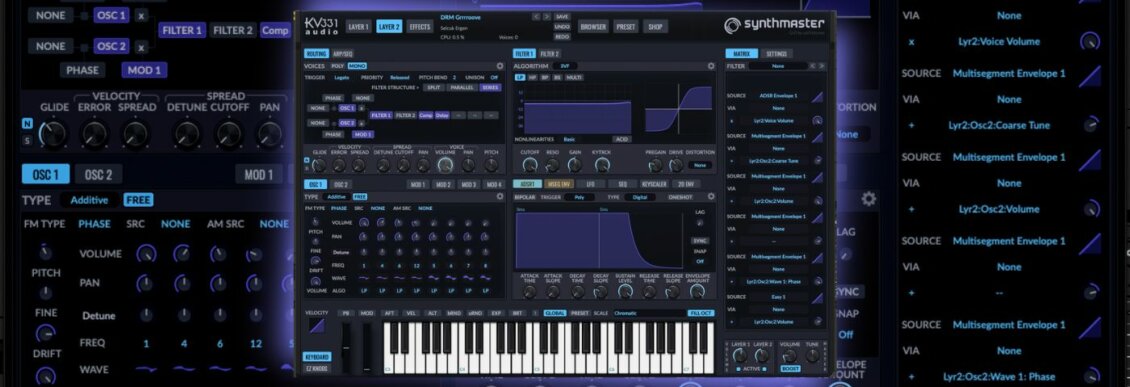Switch to the FILTER 2 tab
The image size is (1130, 387).
(x=549, y=53)
